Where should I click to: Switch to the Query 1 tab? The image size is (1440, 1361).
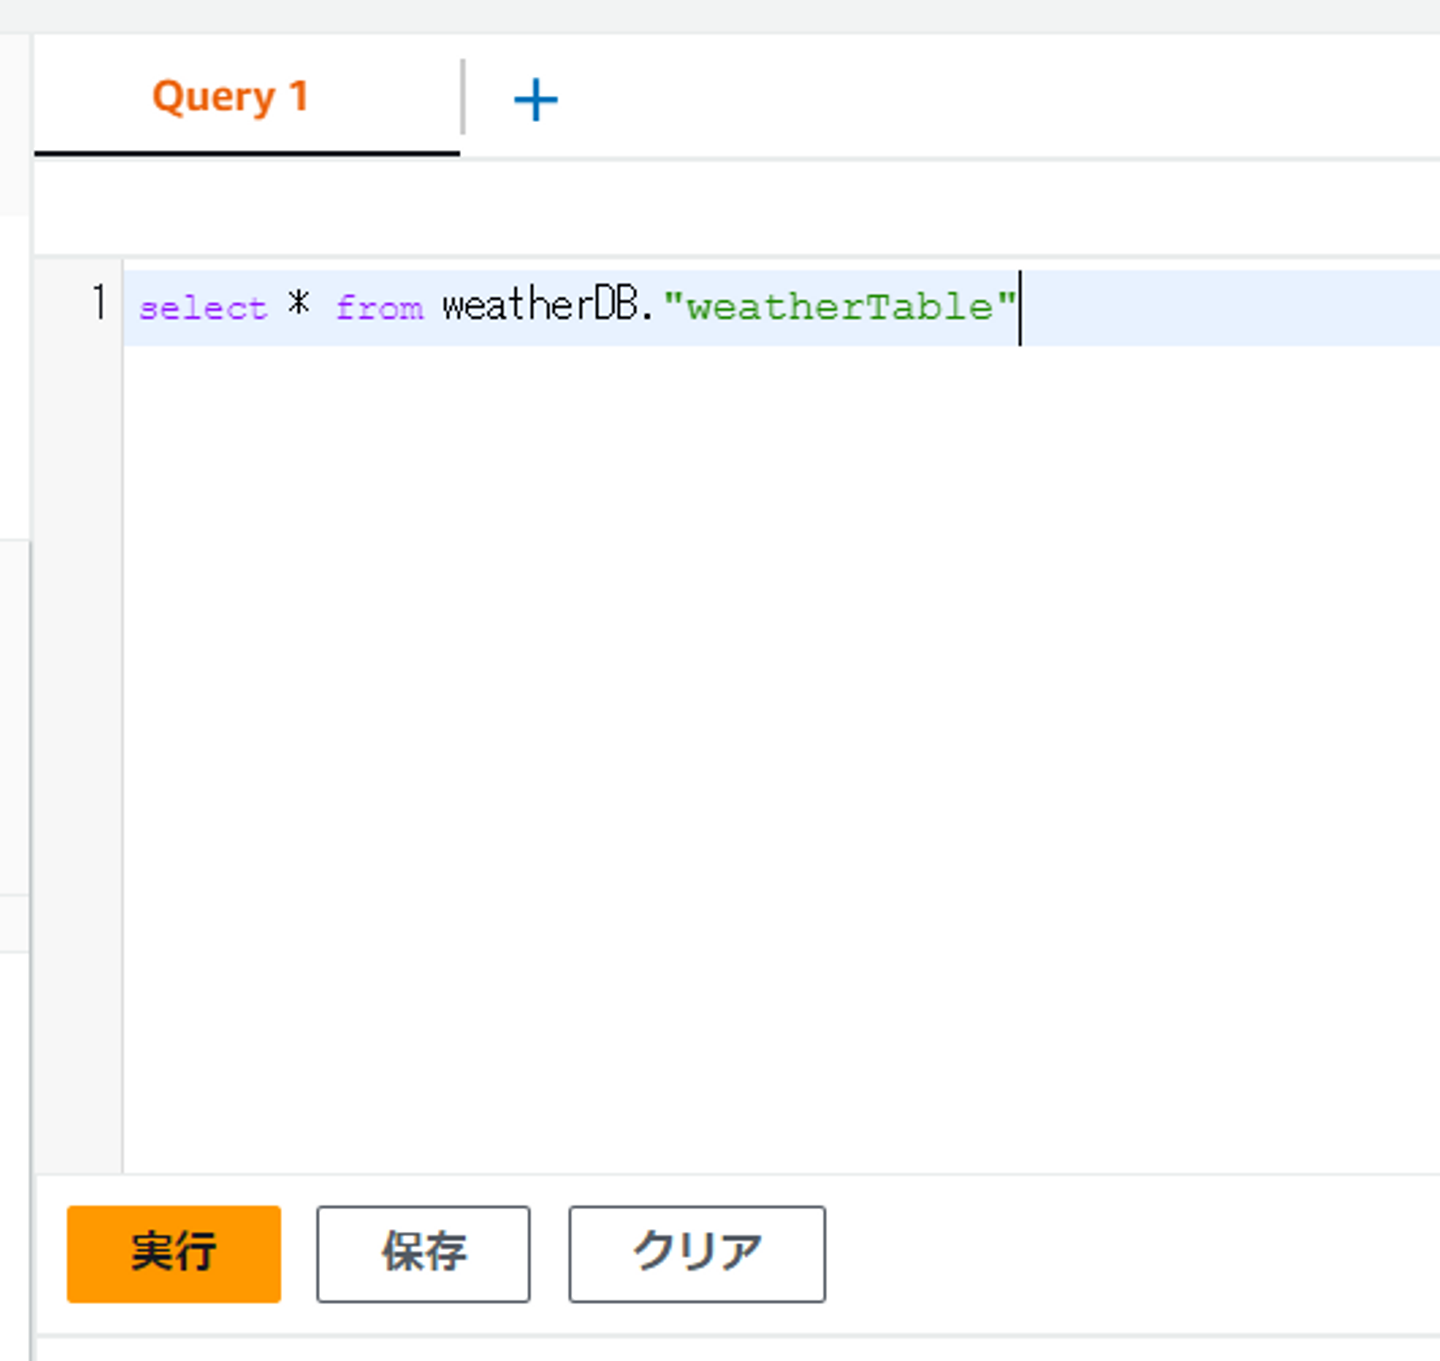click(x=230, y=97)
